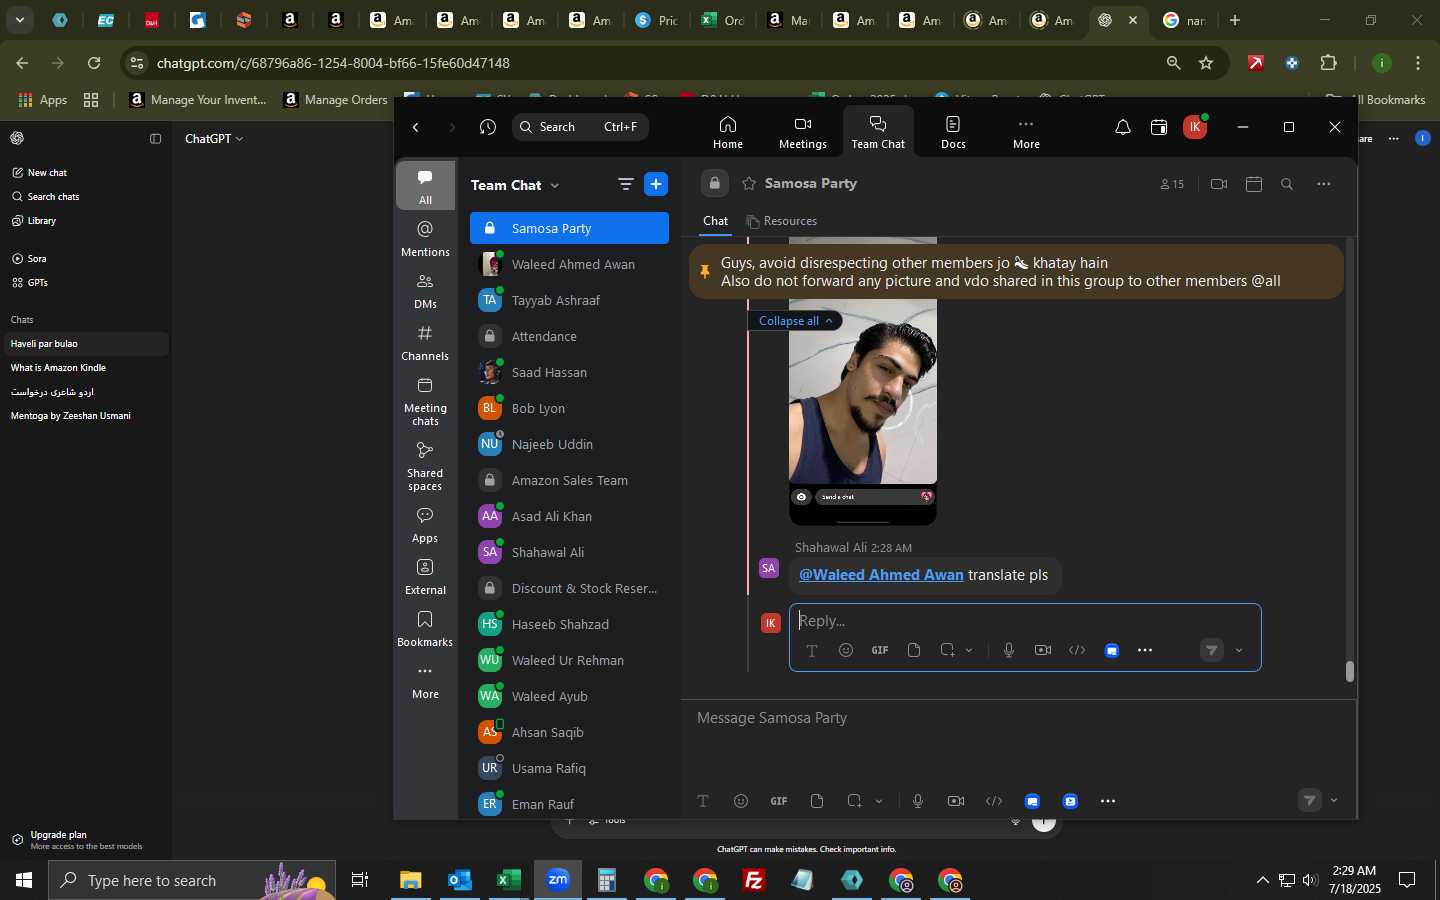1440x900 pixels.
Task: Switch to the Resources tab
Action: (x=782, y=221)
